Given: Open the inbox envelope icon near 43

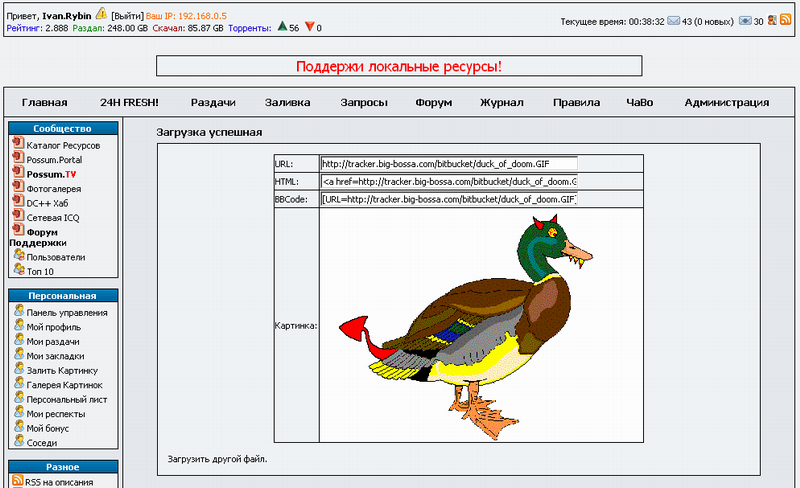Looking at the screenshot, I should pyautogui.click(x=673, y=21).
